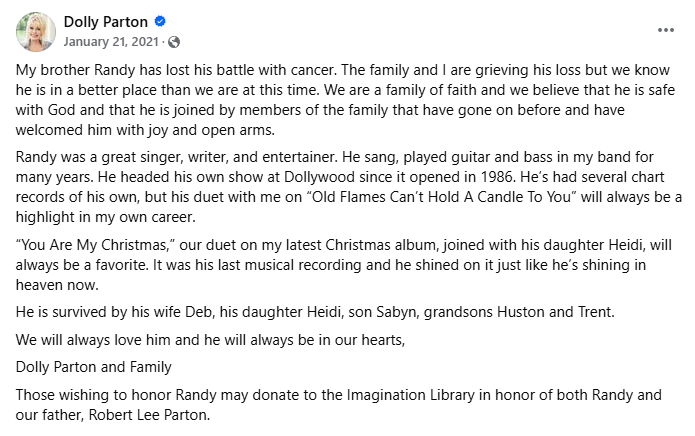The image size is (695, 436).
Task: Click the paragraph starting "My brother Randy"
Action: 345,100
